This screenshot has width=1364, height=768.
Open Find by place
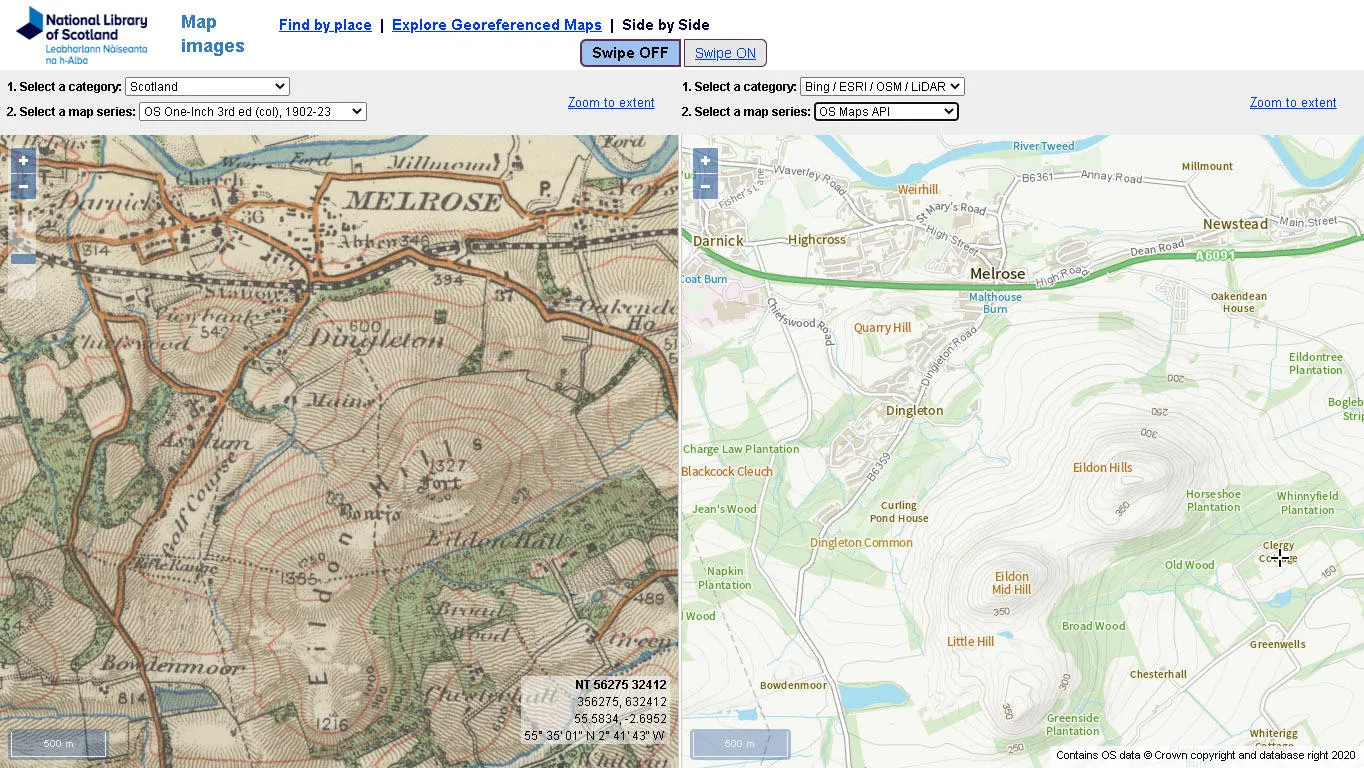(x=325, y=25)
